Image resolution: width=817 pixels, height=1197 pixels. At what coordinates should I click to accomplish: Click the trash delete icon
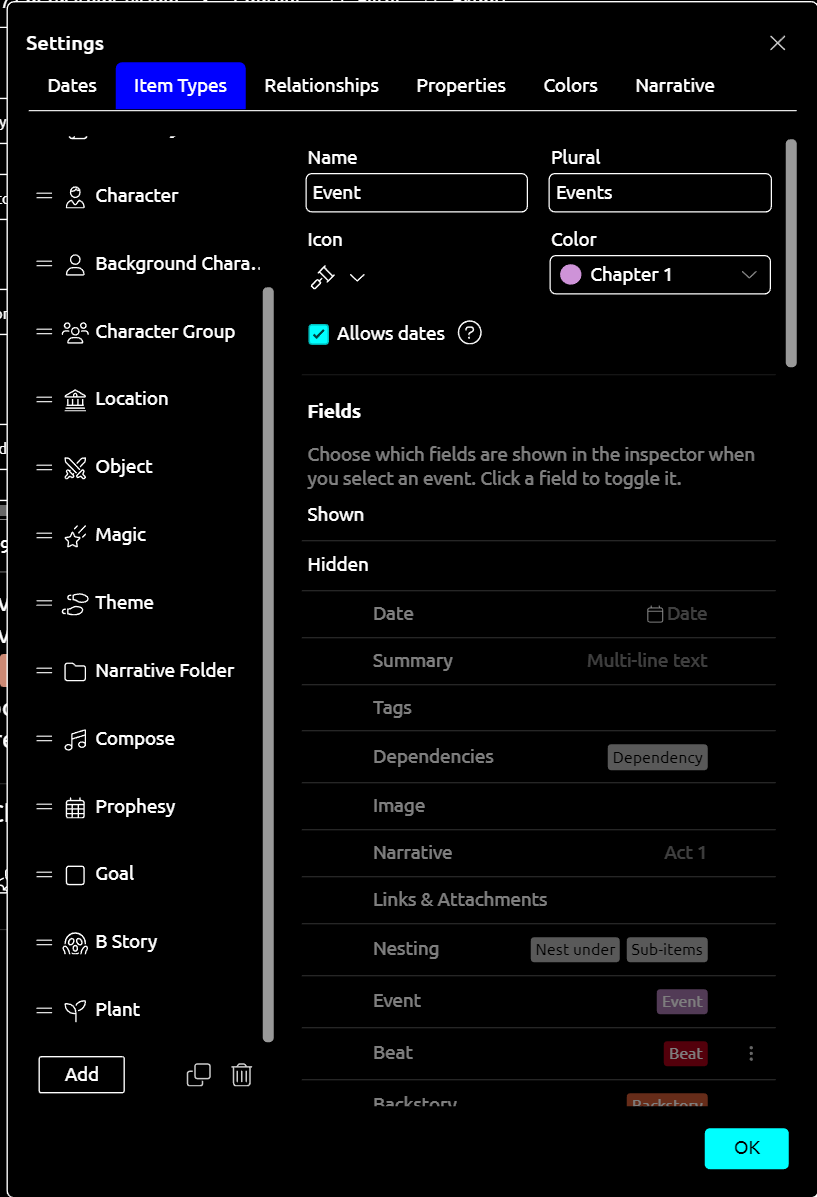point(241,1075)
